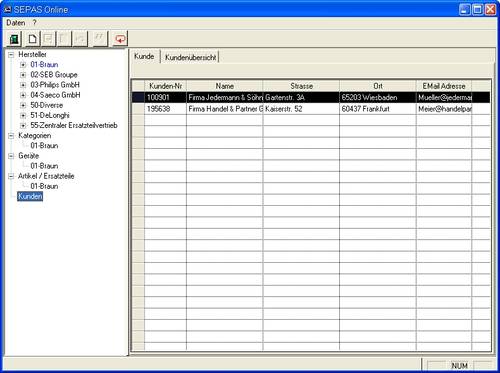Click the row selector for customer 195638

click(138, 109)
